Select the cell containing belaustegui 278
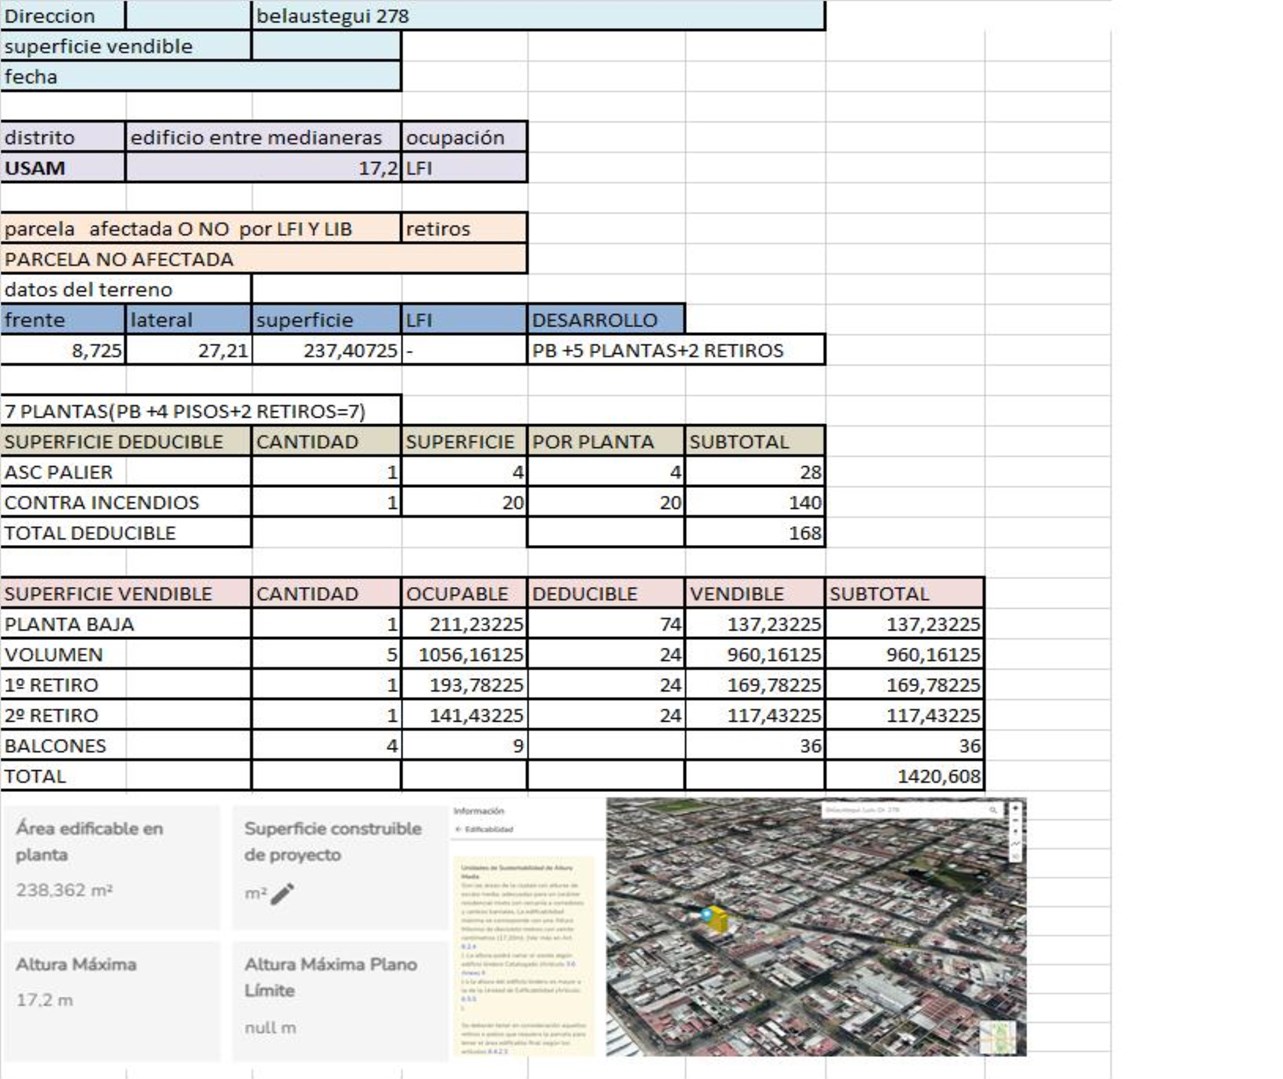Viewport: 1283px width, 1079px height. tap(539, 16)
